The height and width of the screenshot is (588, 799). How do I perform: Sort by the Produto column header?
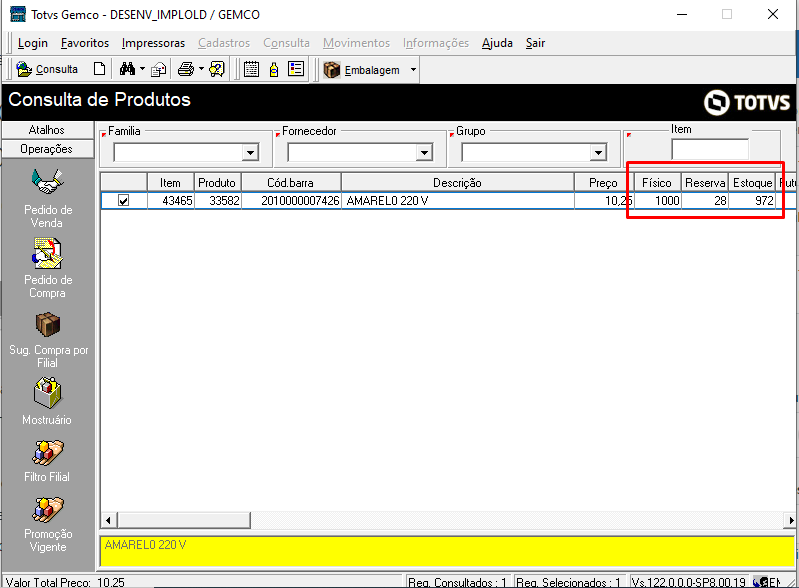tap(217, 182)
